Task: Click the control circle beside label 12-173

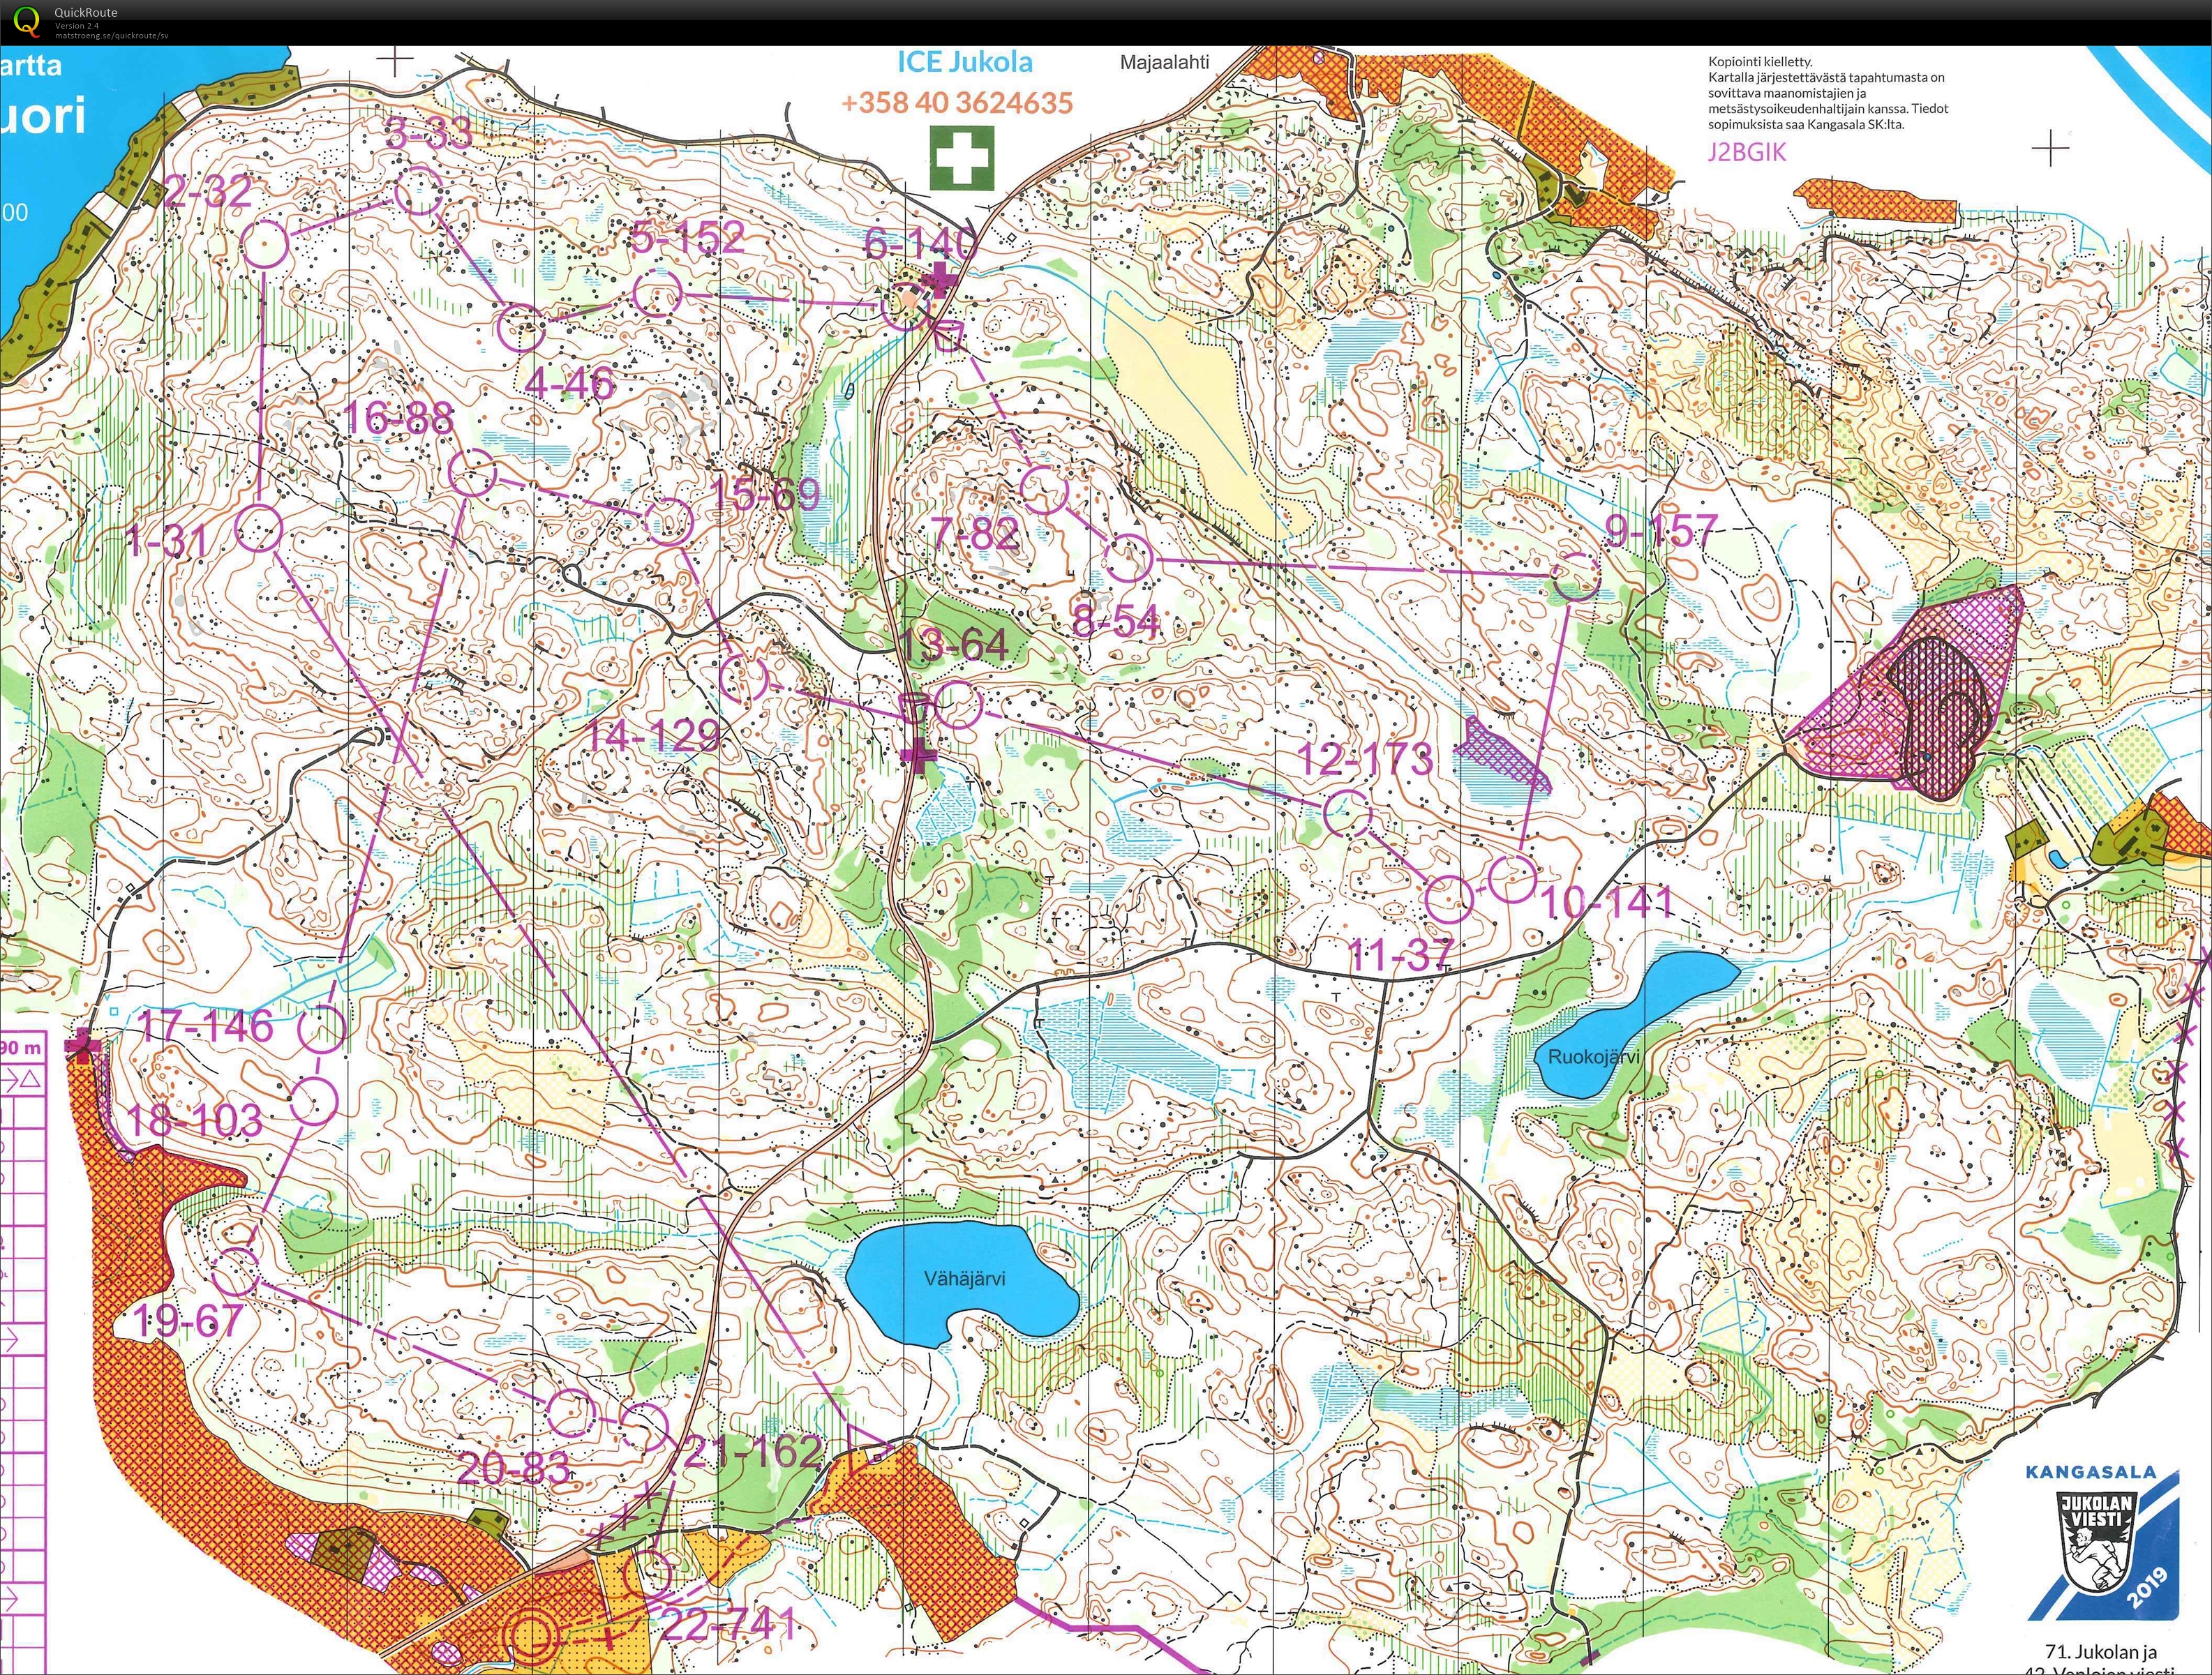Action: 1347,813
